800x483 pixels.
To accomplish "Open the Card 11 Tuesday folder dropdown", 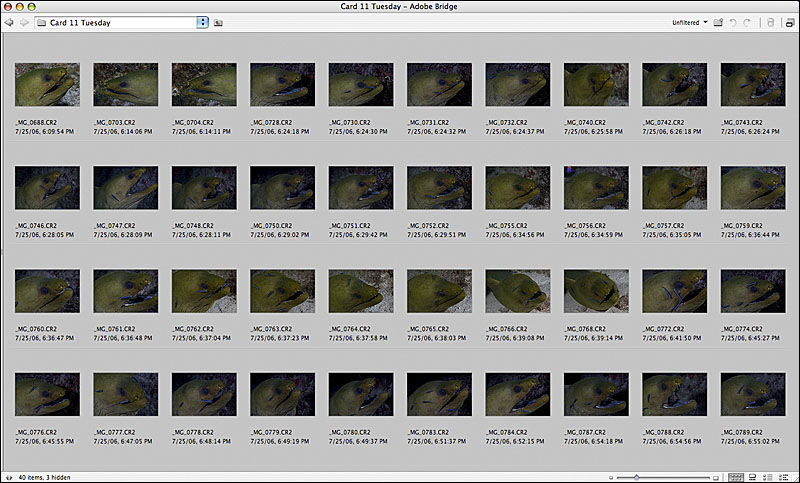I will [203, 22].
